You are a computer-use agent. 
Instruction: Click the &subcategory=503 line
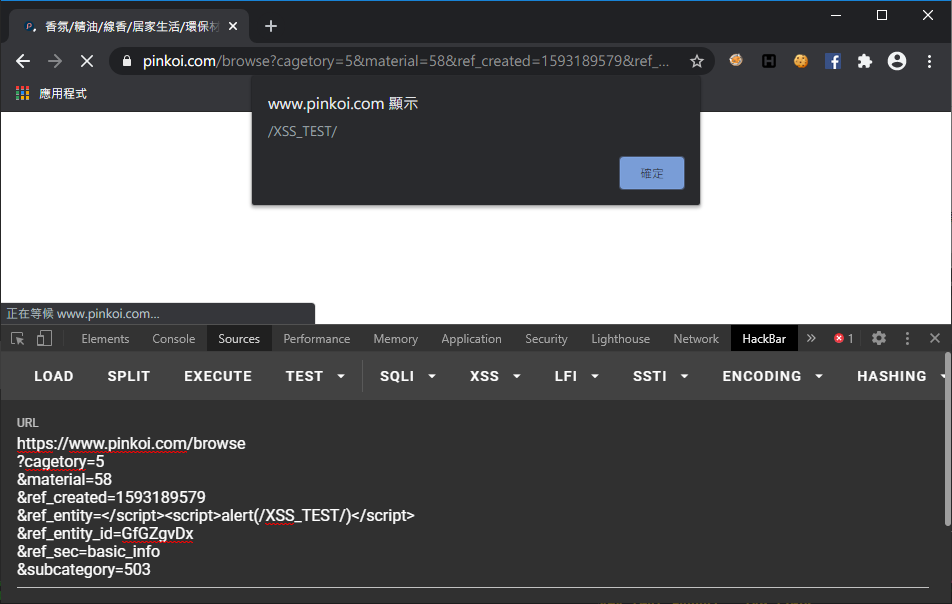pos(84,569)
